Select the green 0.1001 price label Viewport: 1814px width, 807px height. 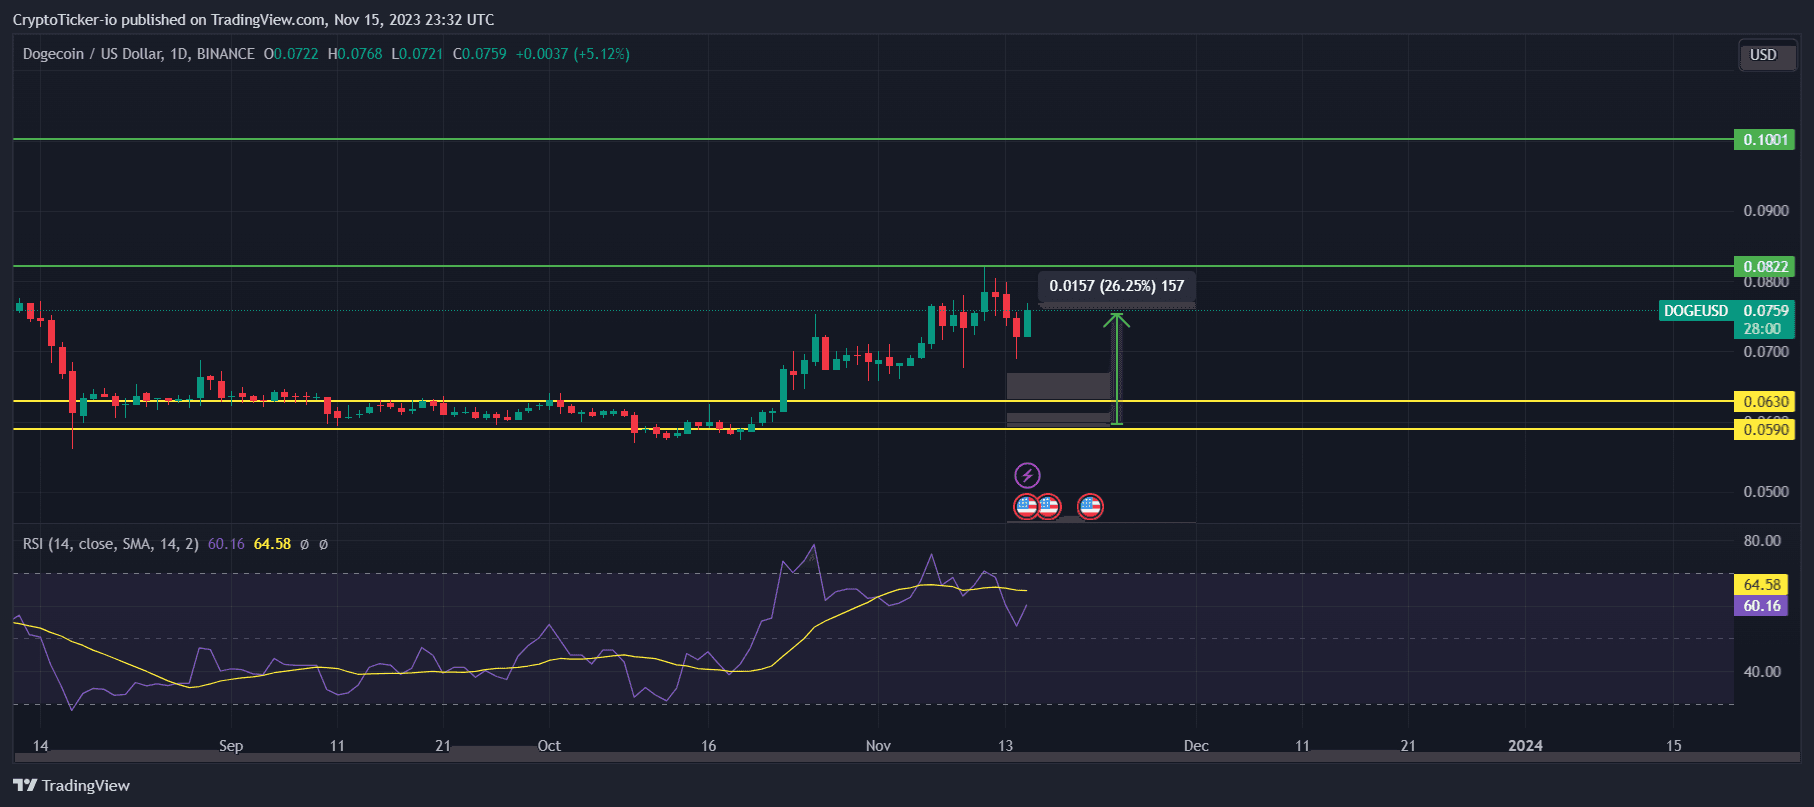coord(1764,140)
